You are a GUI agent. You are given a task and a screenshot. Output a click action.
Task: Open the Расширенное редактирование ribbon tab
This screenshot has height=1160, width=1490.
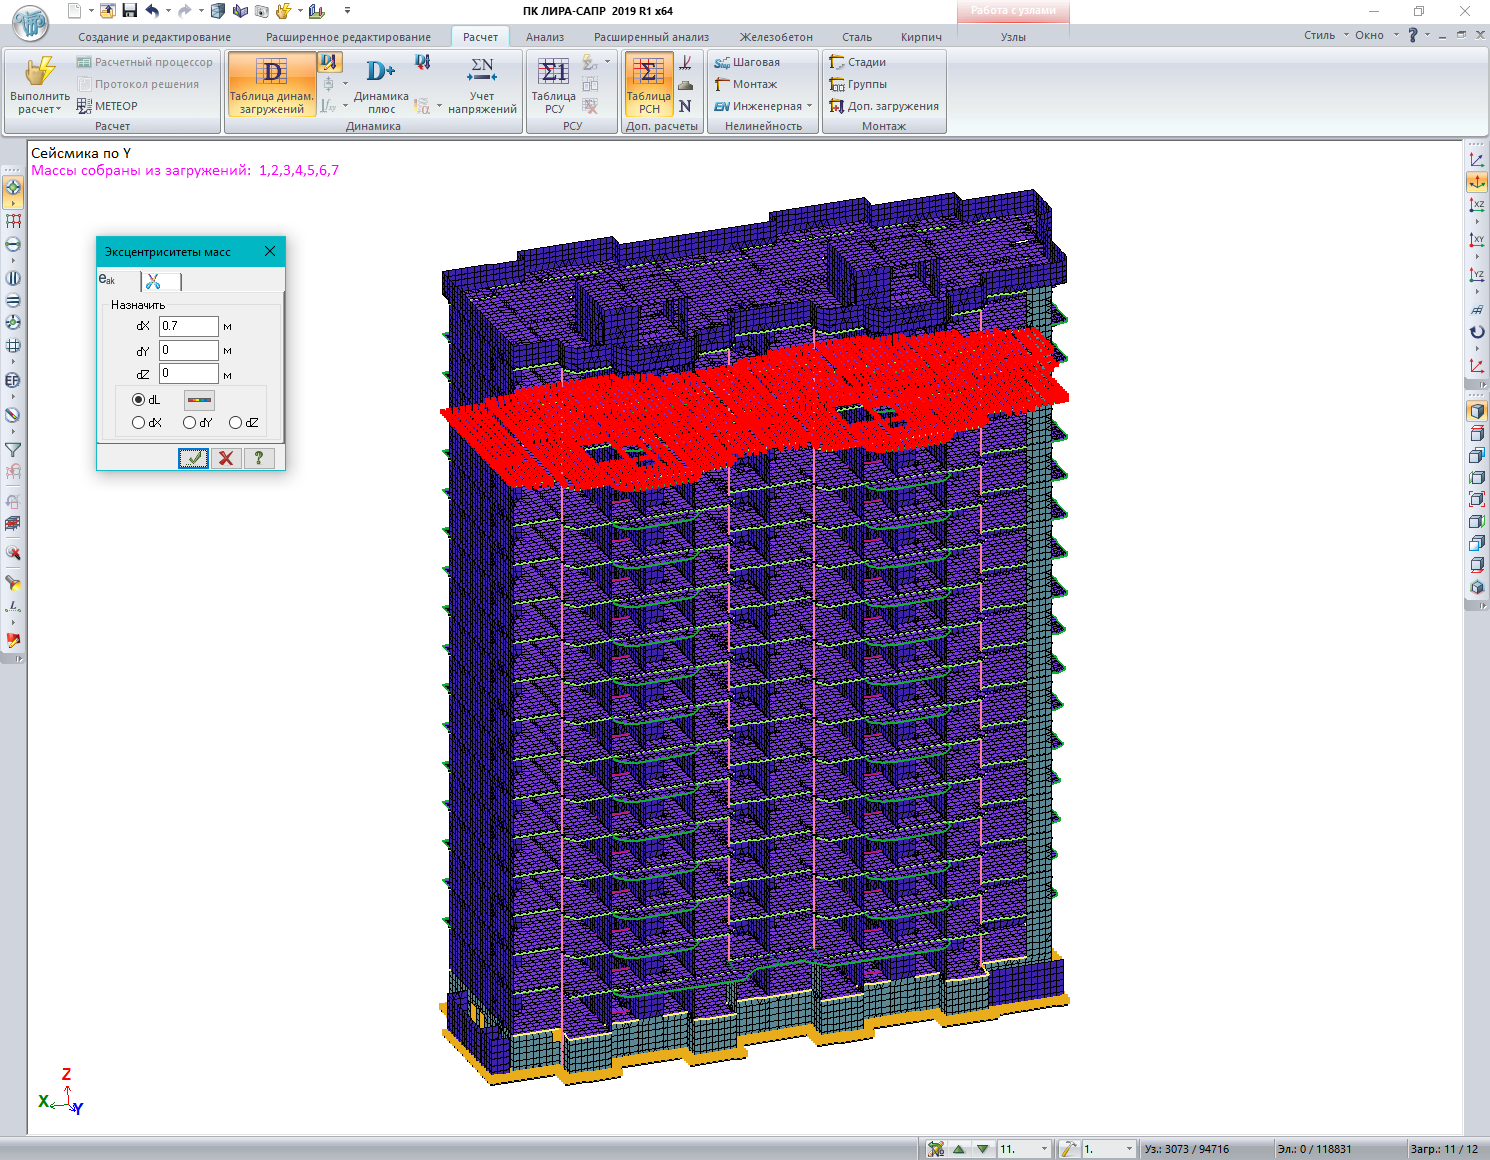click(x=348, y=37)
